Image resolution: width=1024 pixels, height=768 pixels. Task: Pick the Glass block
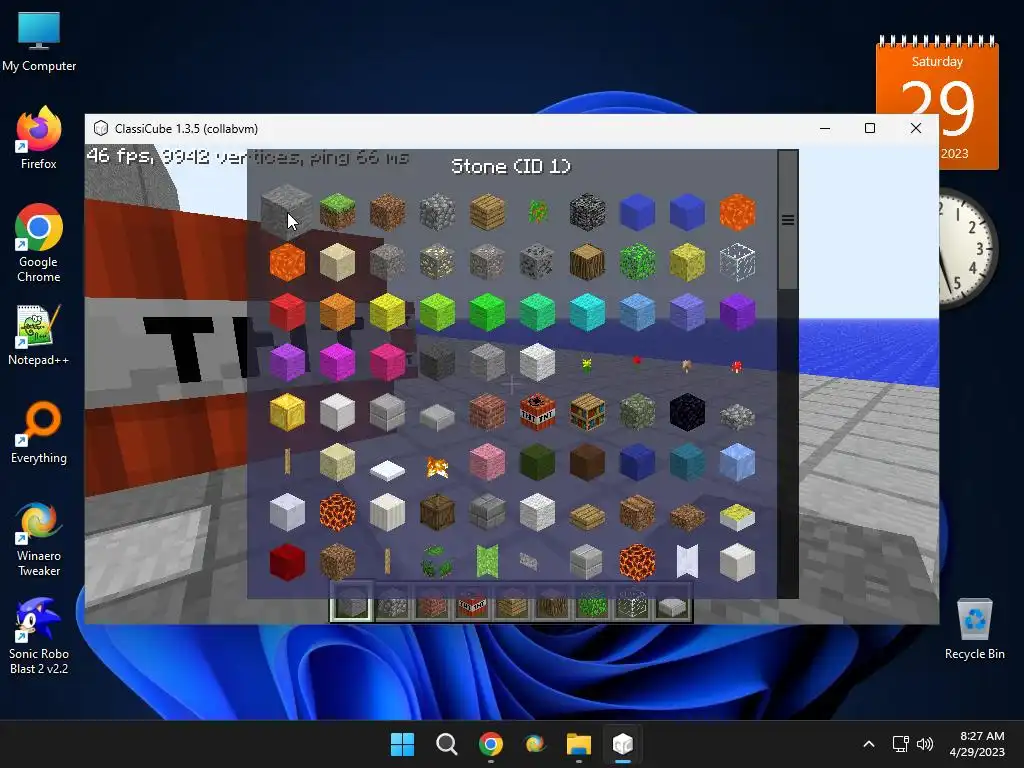pos(737,262)
